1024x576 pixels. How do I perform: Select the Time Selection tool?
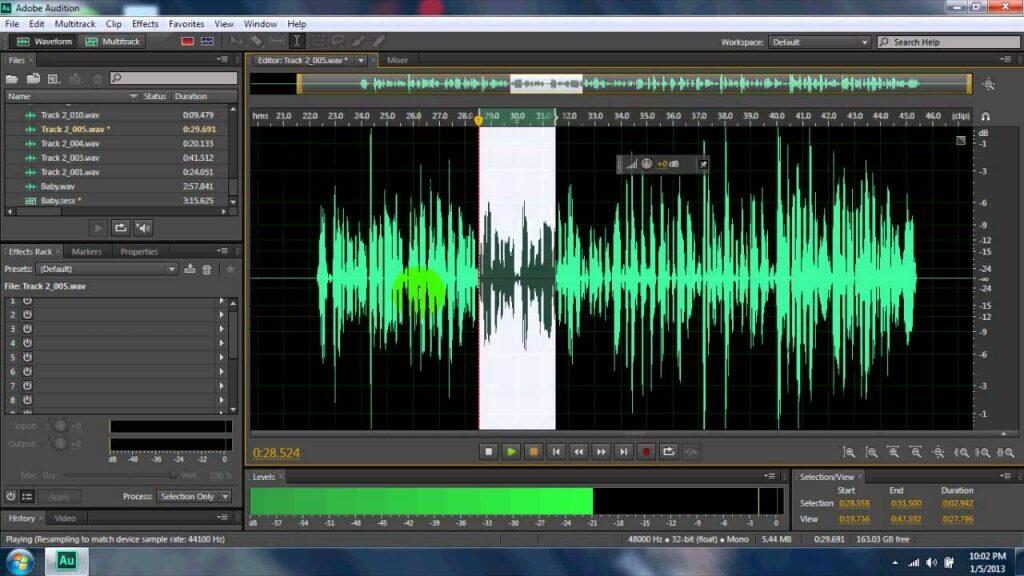click(x=296, y=41)
